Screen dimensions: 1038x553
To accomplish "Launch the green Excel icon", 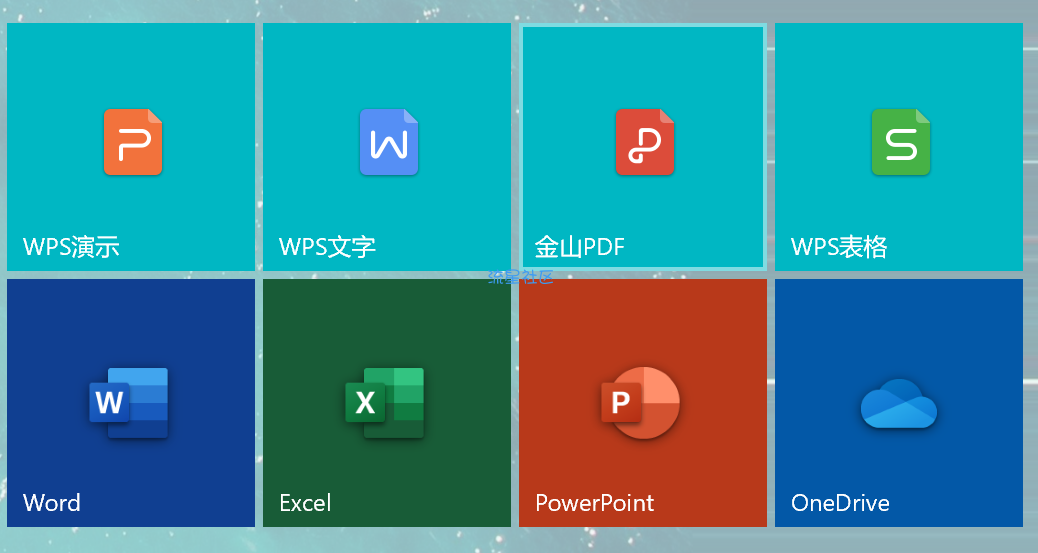I will point(385,403).
